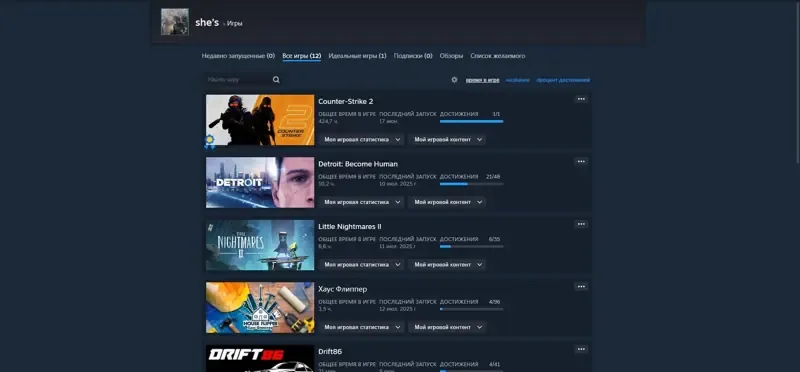Screen dimensions: 800x372
Task: Open Хаус Флиппер cover image
Action: [x=260, y=308]
